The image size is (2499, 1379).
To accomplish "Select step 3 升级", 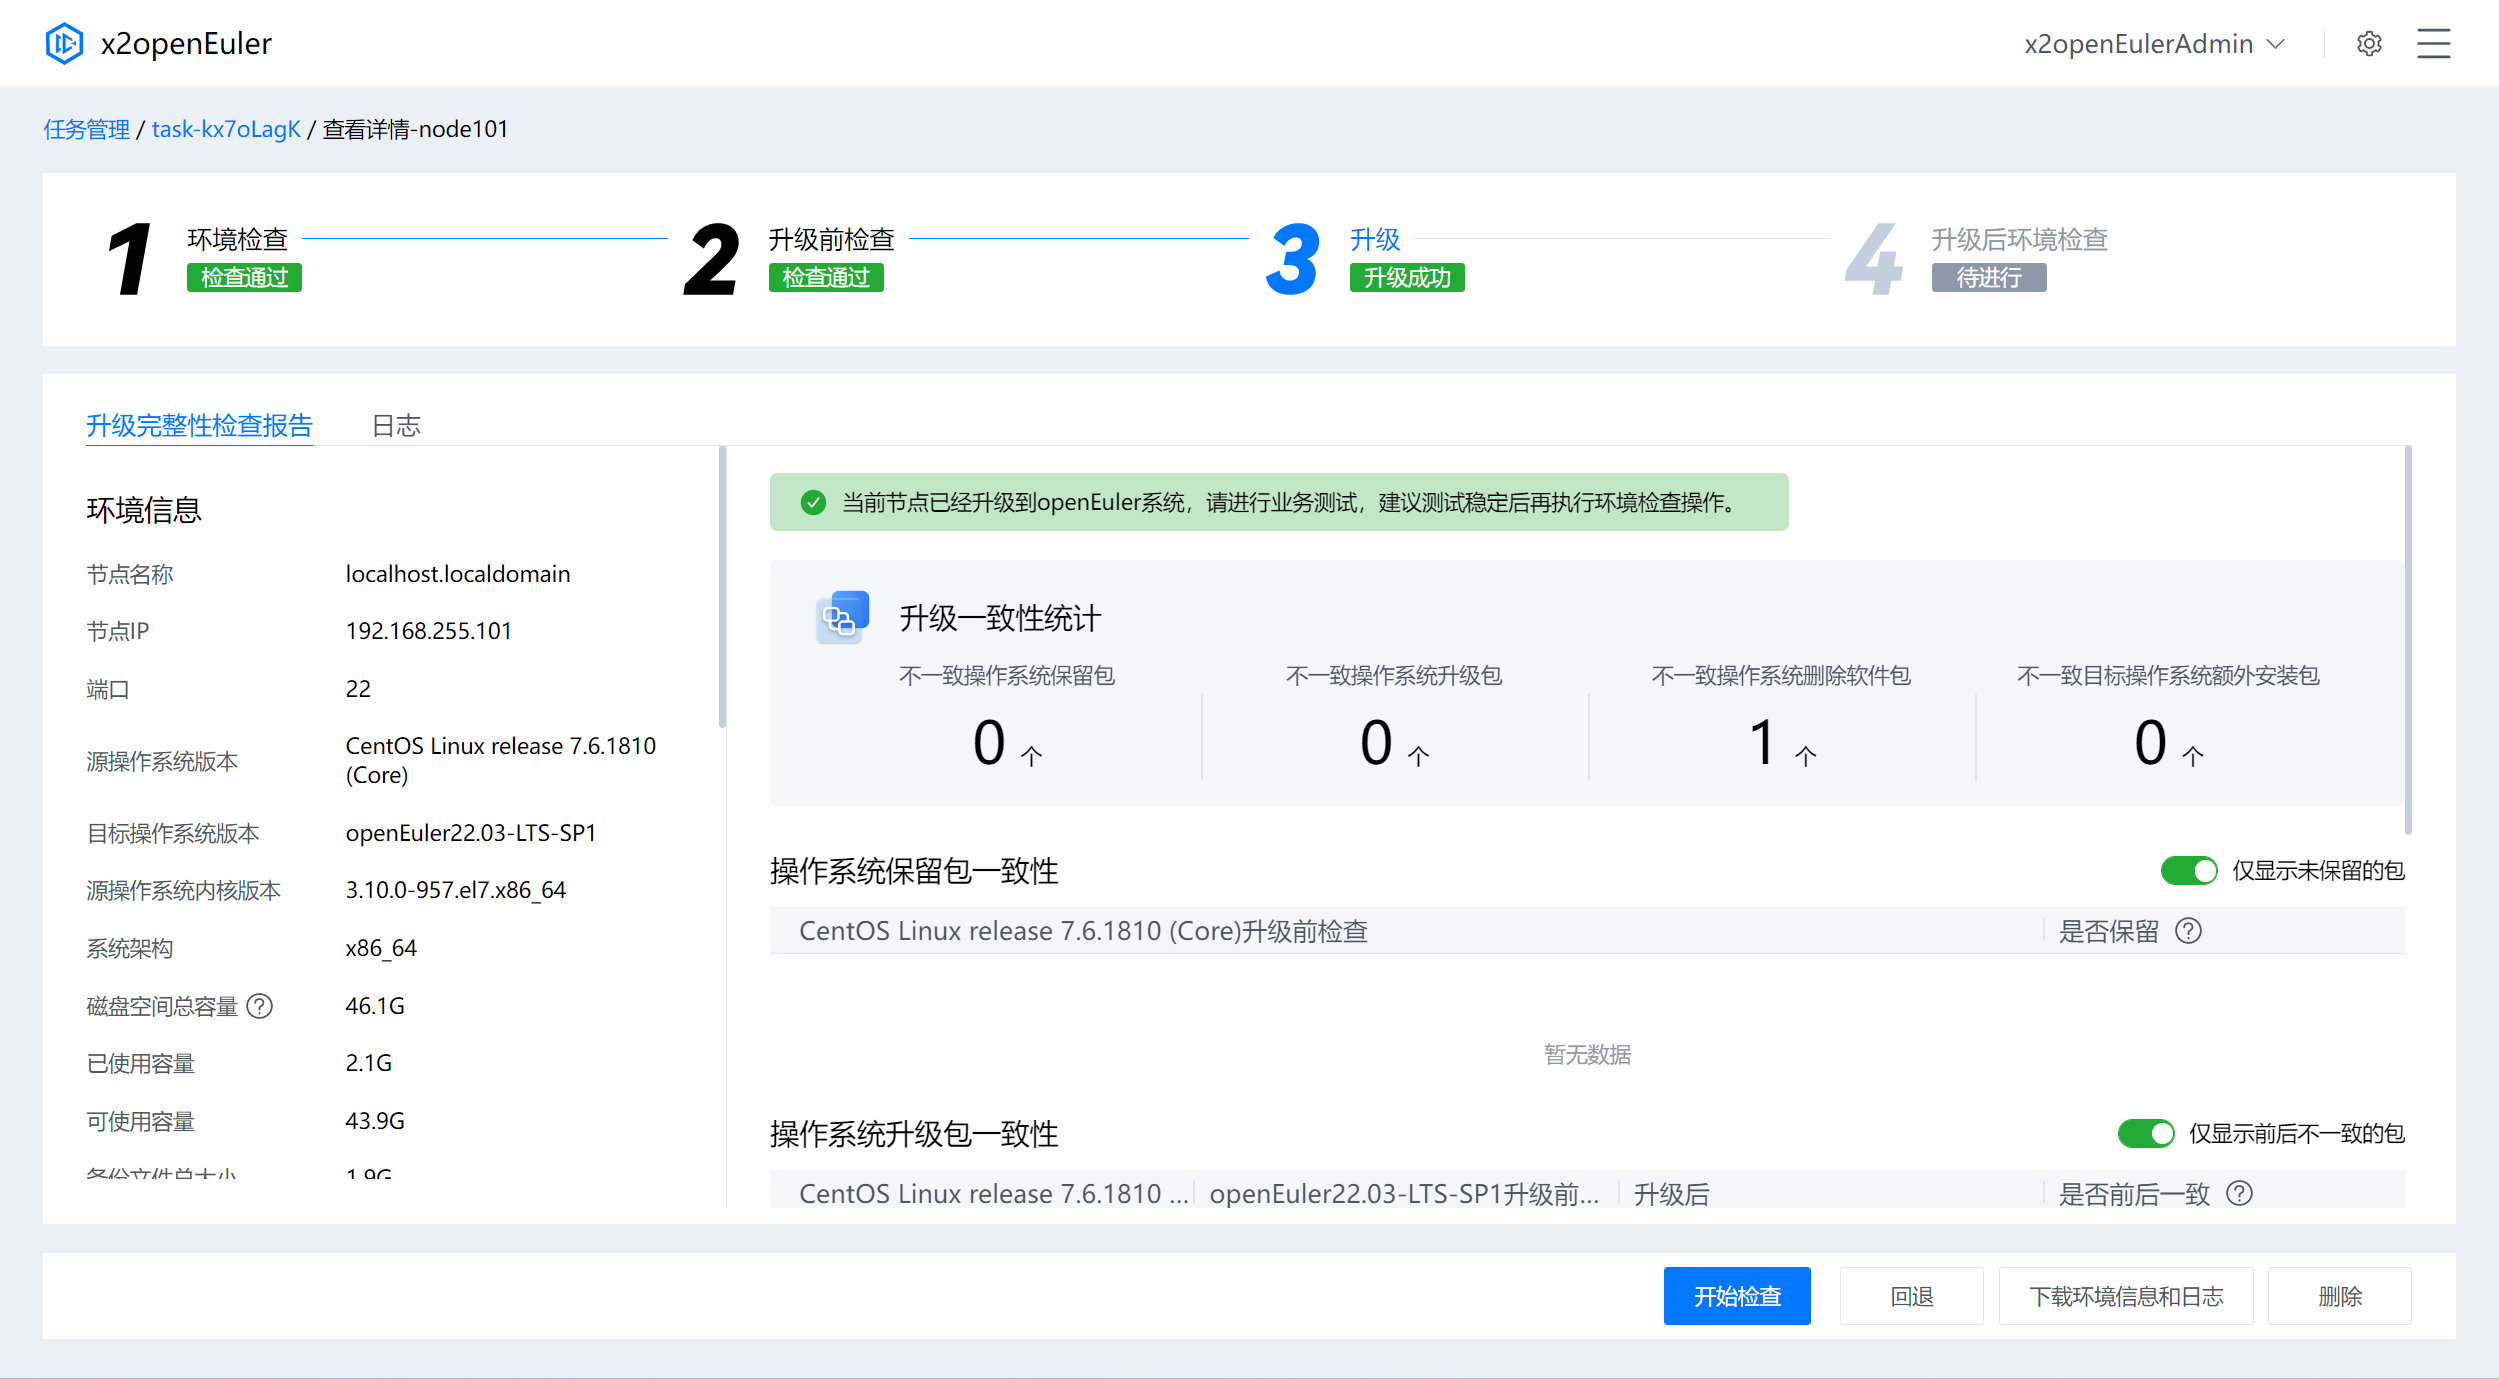I will tap(1364, 258).
